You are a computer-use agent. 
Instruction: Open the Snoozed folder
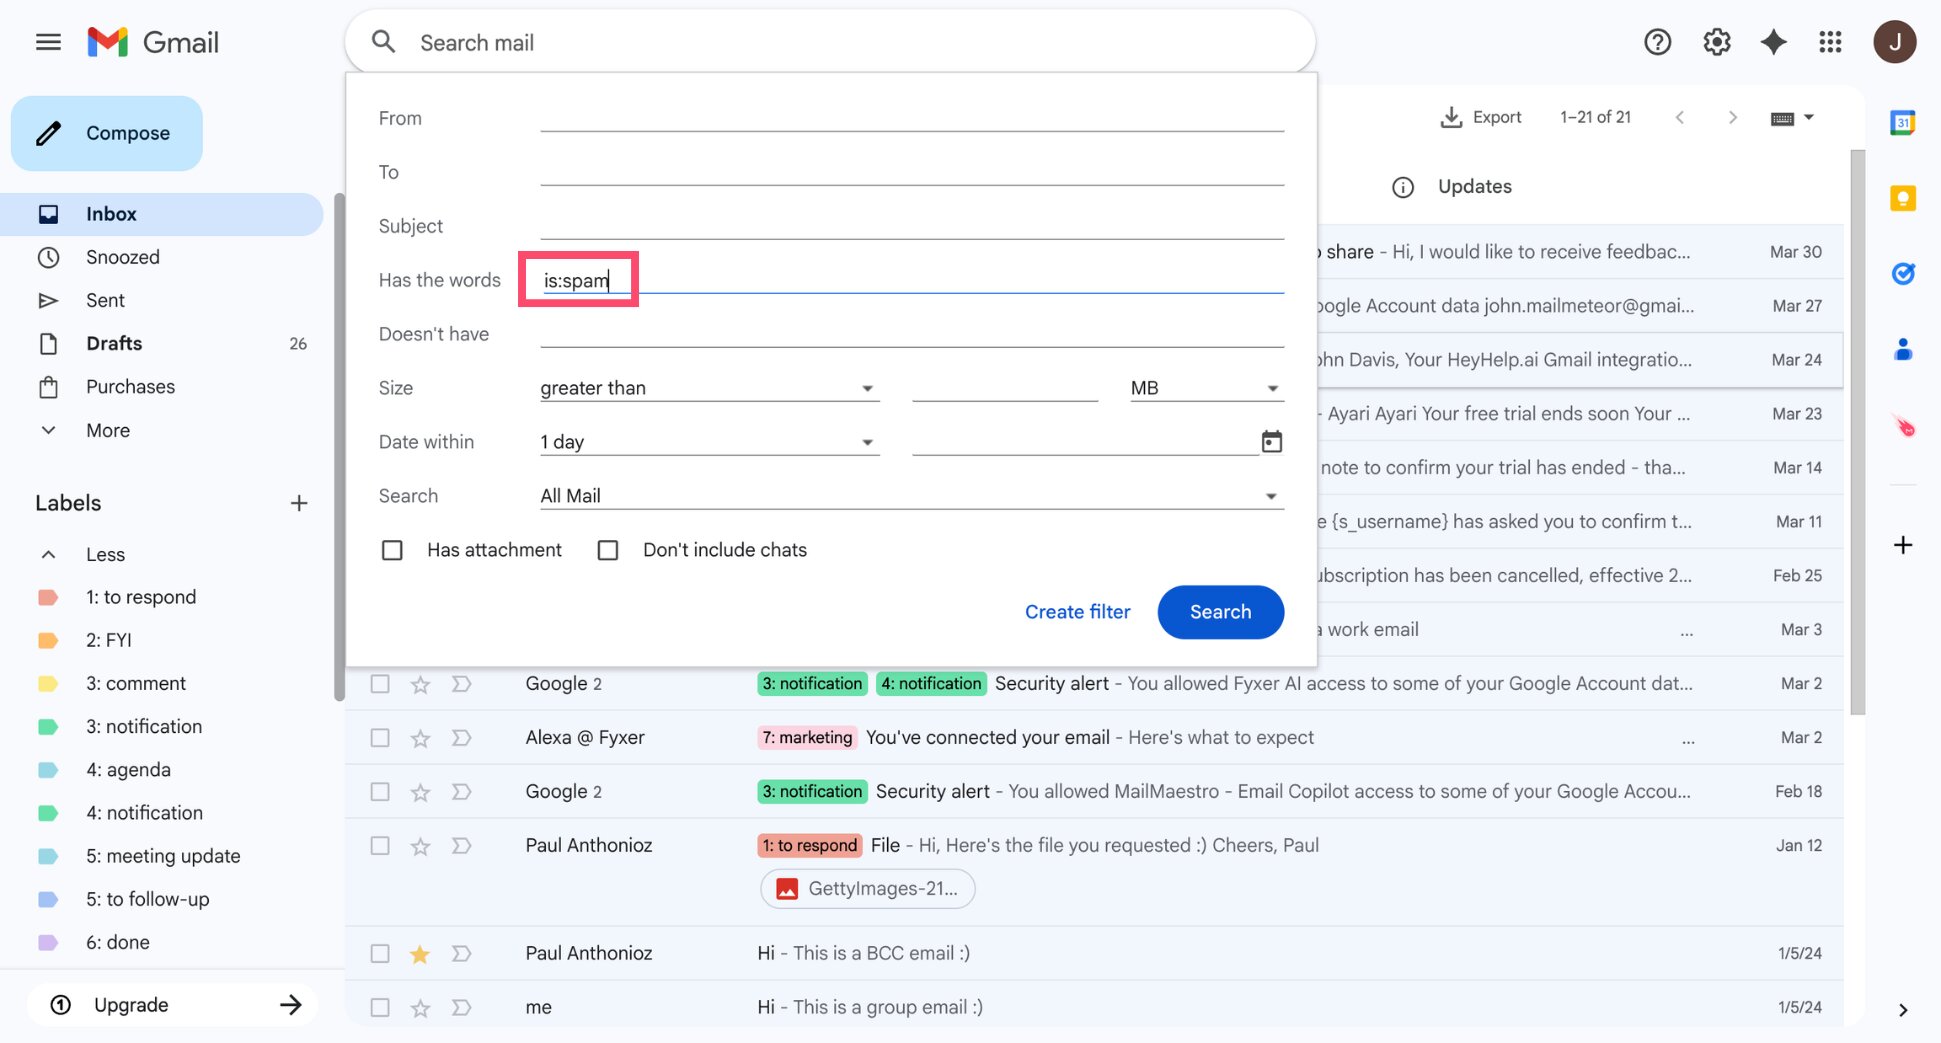[x=162, y=257]
